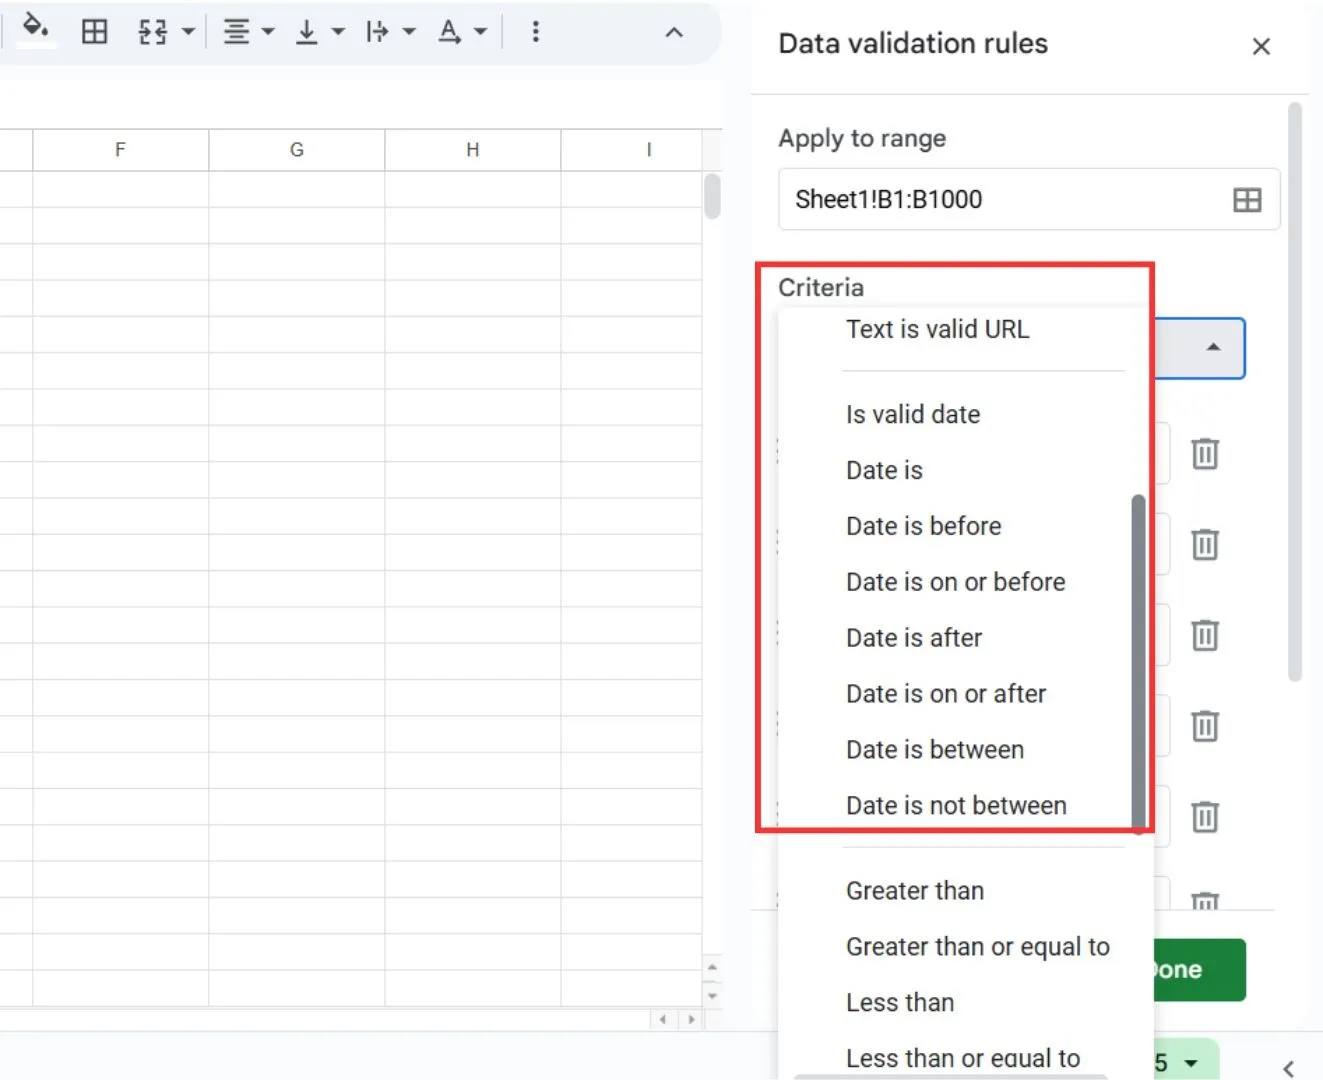This screenshot has width=1323, height=1080.
Task: Click the spreadsheet vertical scrollbar thumb
Action: tap(712, 196)
